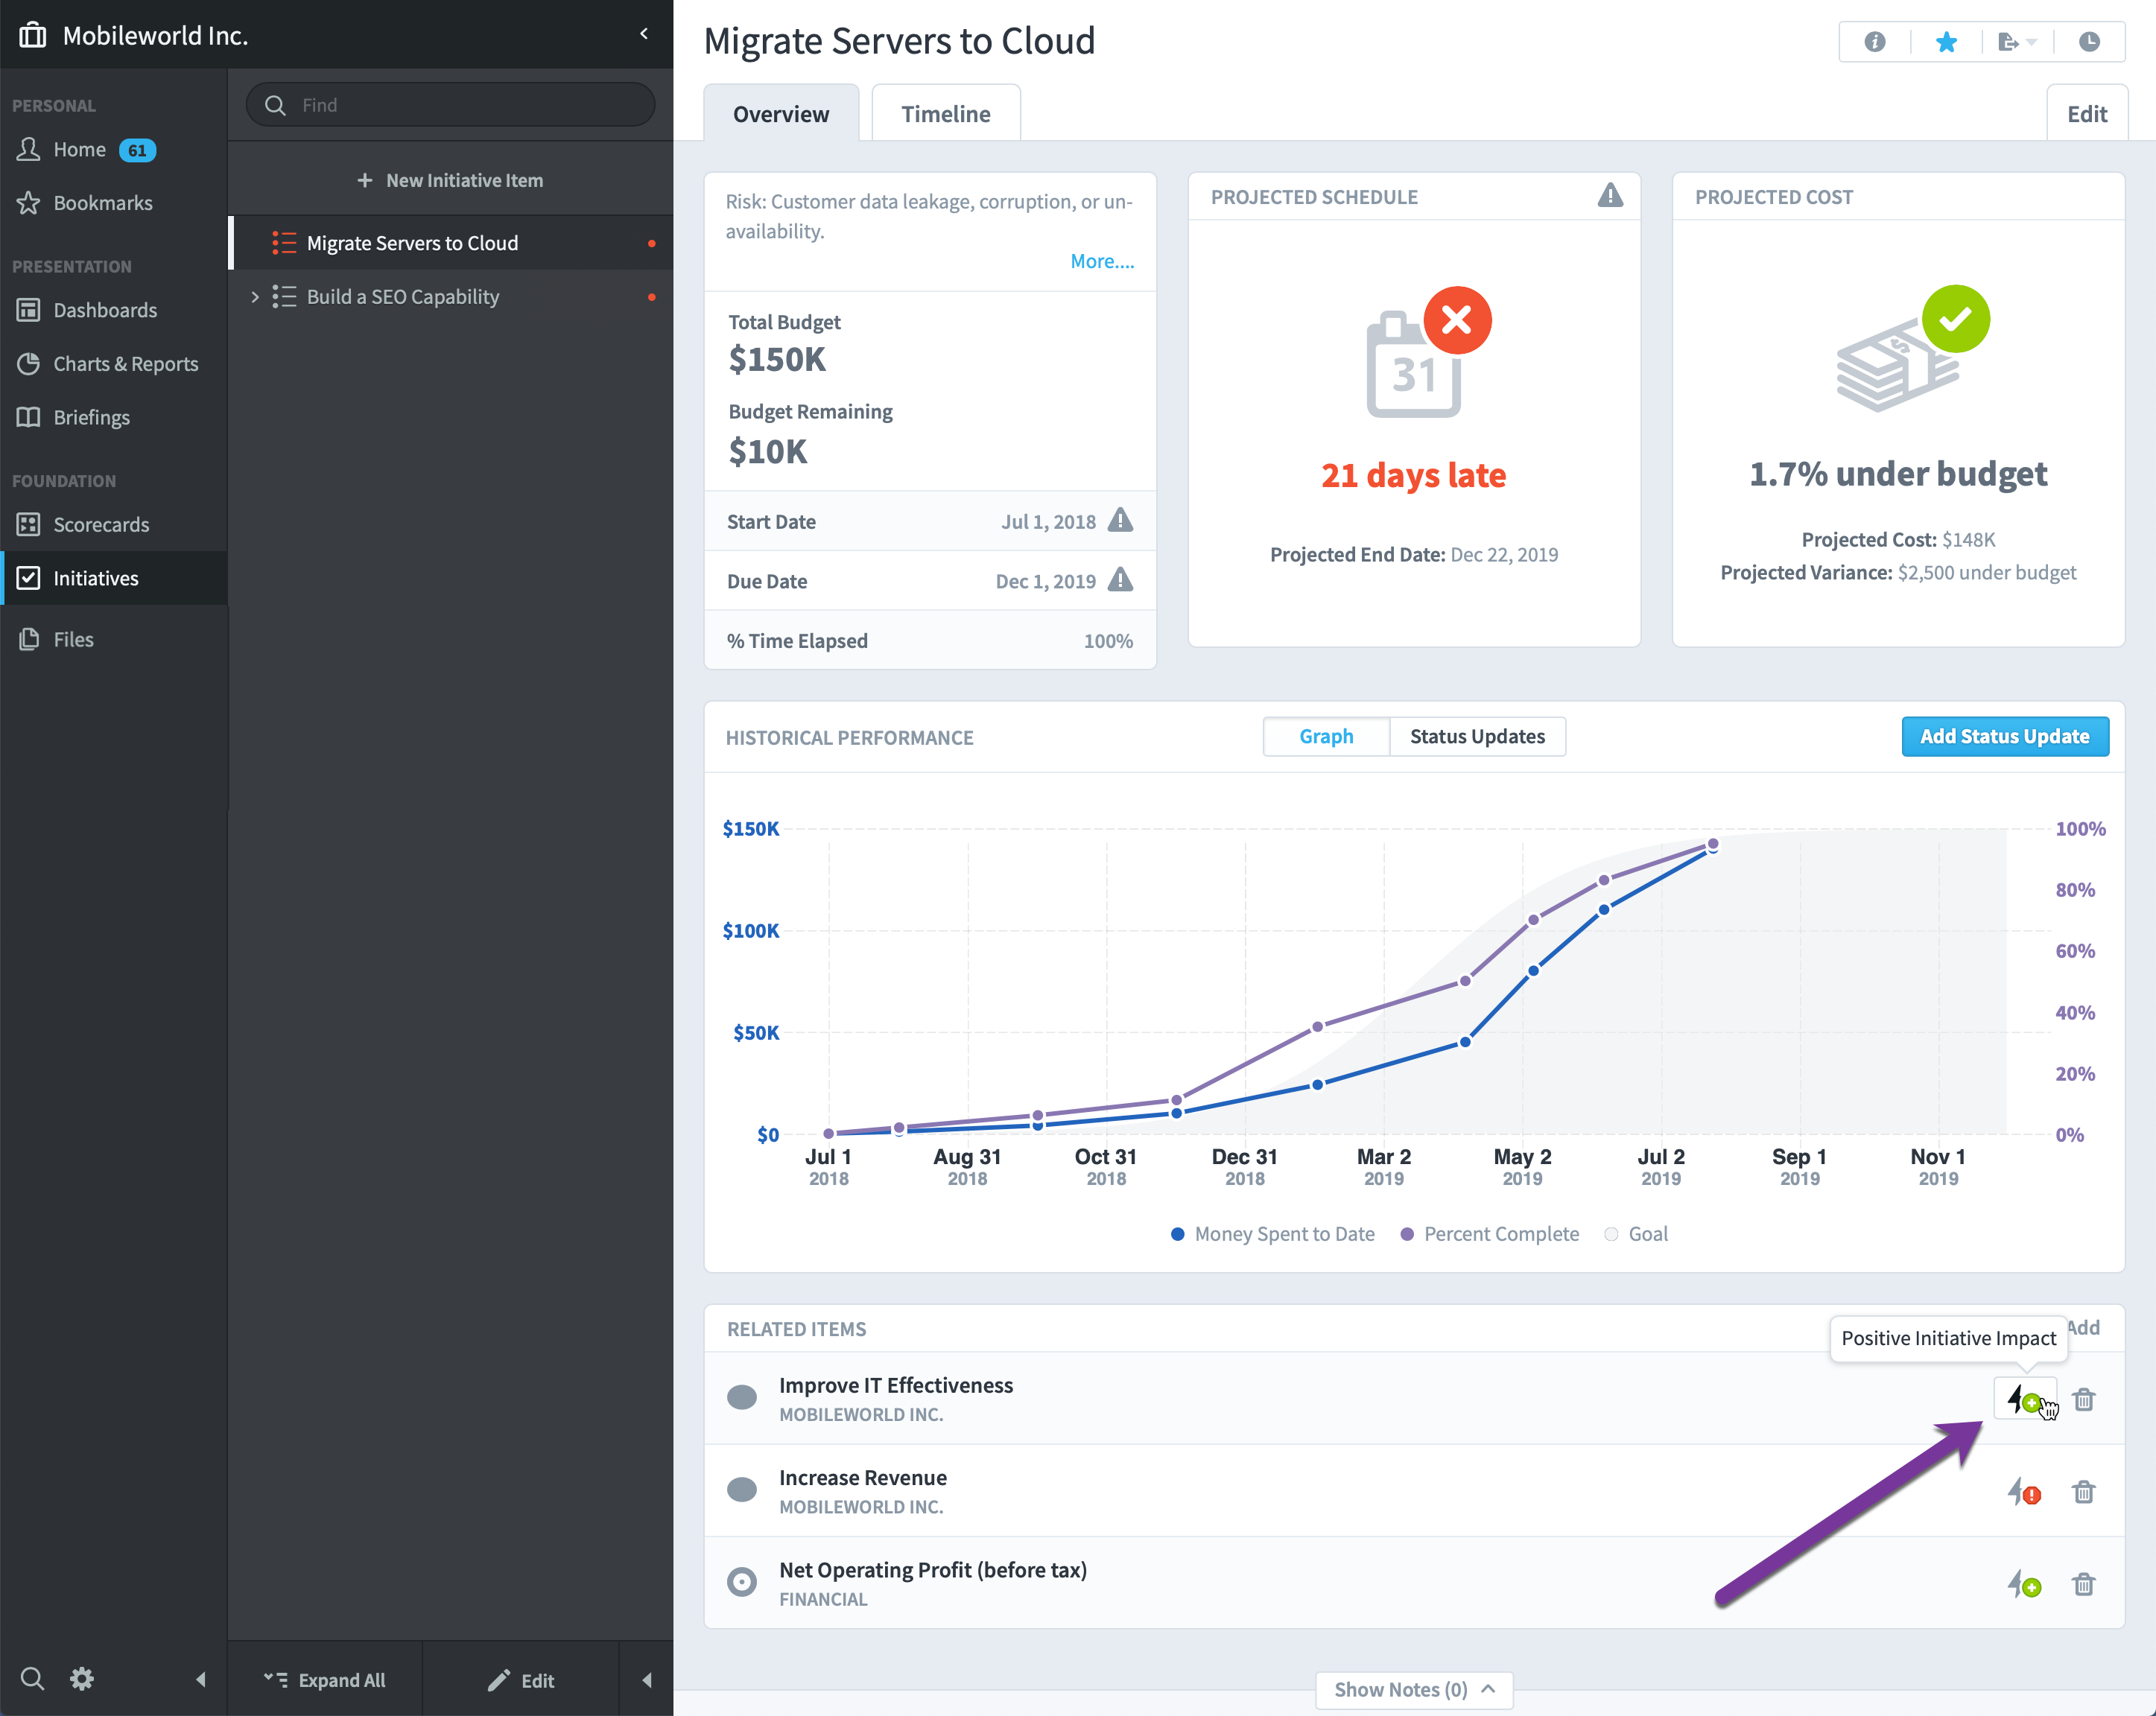Click impact icon for Net Operating Profit
Image resolution: width=2156 pixels, height=1716 pixels.
coord(2025,1584)
